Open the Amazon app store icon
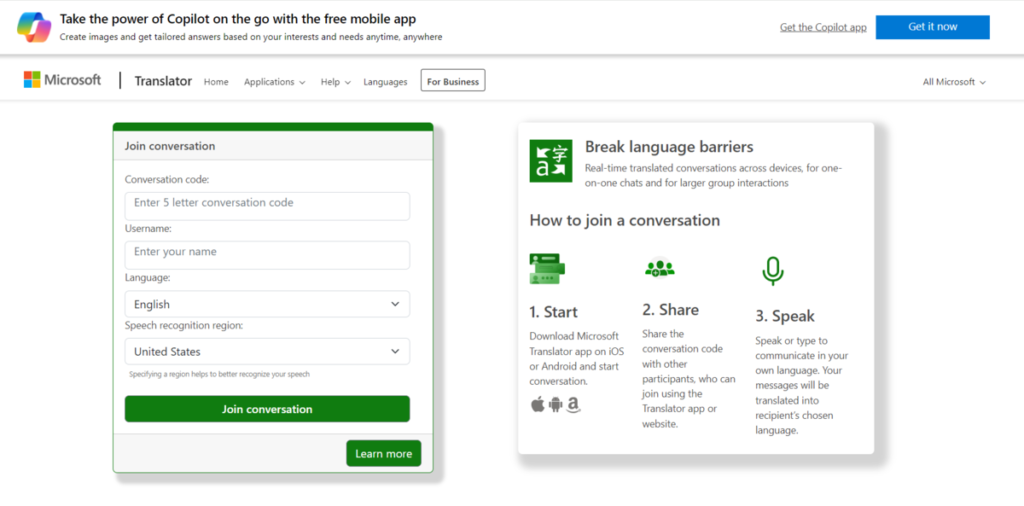This screenshot has width=1024, height=506. pos(574,405)
